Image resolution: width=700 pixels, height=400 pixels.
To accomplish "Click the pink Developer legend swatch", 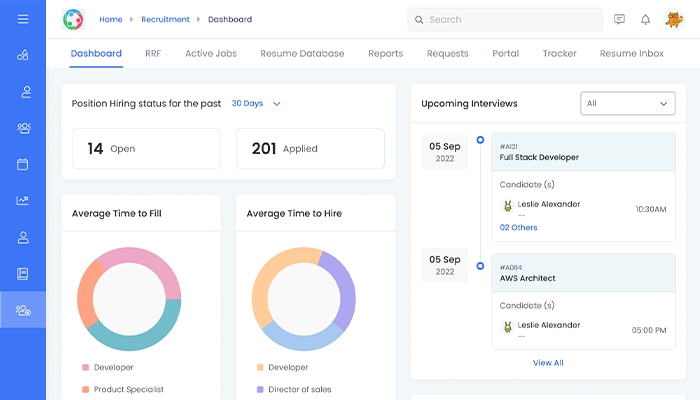I will coord(86,367).
